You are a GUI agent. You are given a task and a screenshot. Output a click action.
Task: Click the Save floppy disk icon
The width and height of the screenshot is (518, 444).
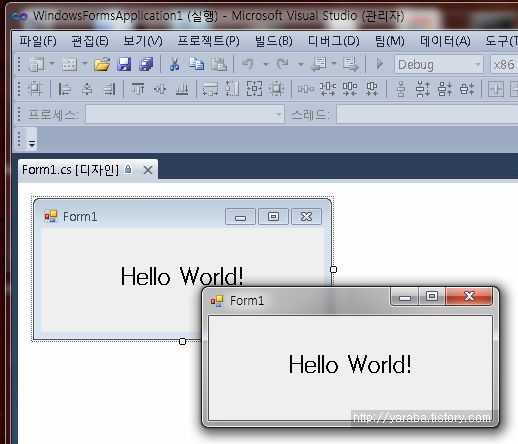pos(124,64)
